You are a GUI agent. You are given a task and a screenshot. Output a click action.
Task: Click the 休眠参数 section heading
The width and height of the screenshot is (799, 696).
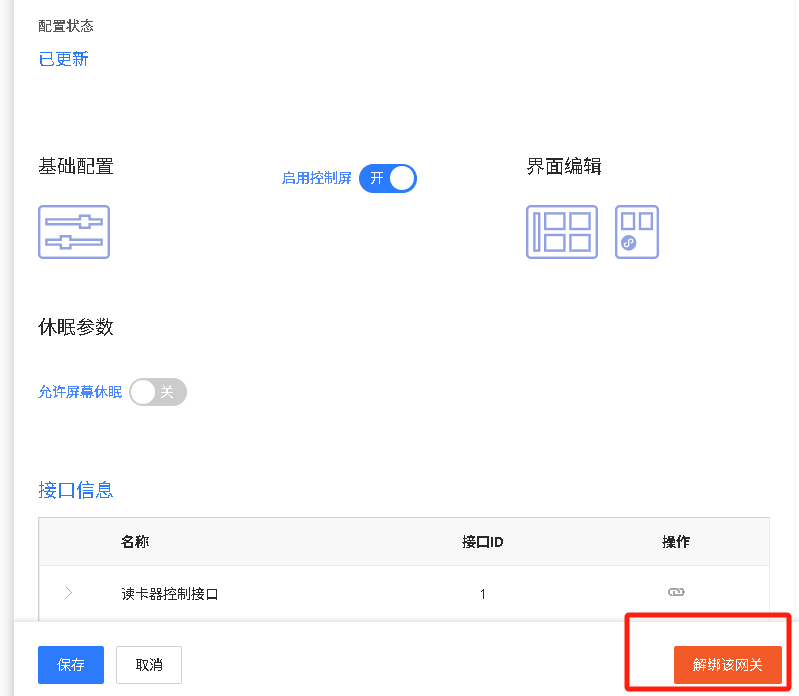pos(76,327)
